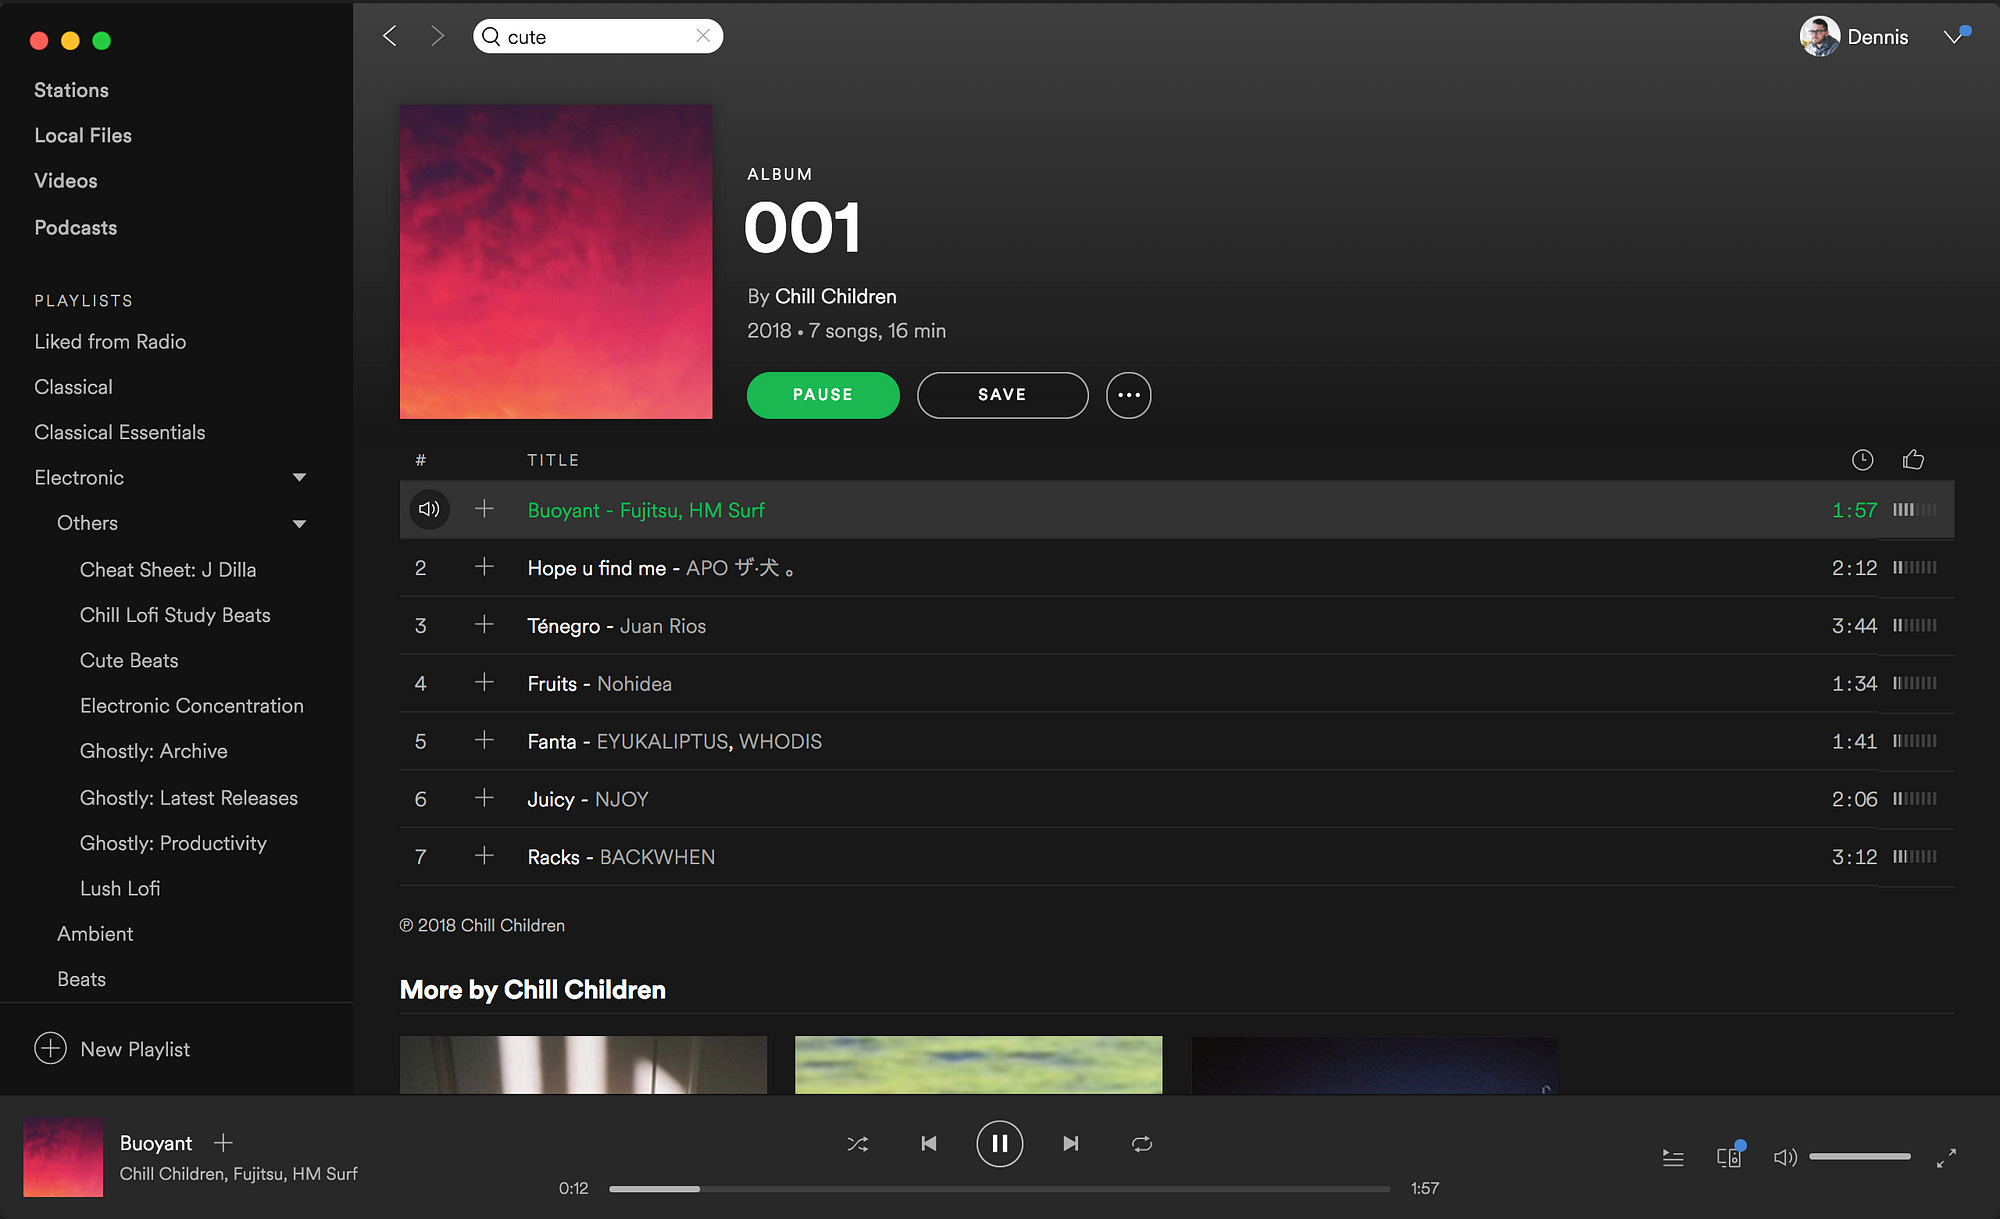Screen dimensions: 2000x1219
Task: Collapse the Electronic playlist folder
Action: 299,478
